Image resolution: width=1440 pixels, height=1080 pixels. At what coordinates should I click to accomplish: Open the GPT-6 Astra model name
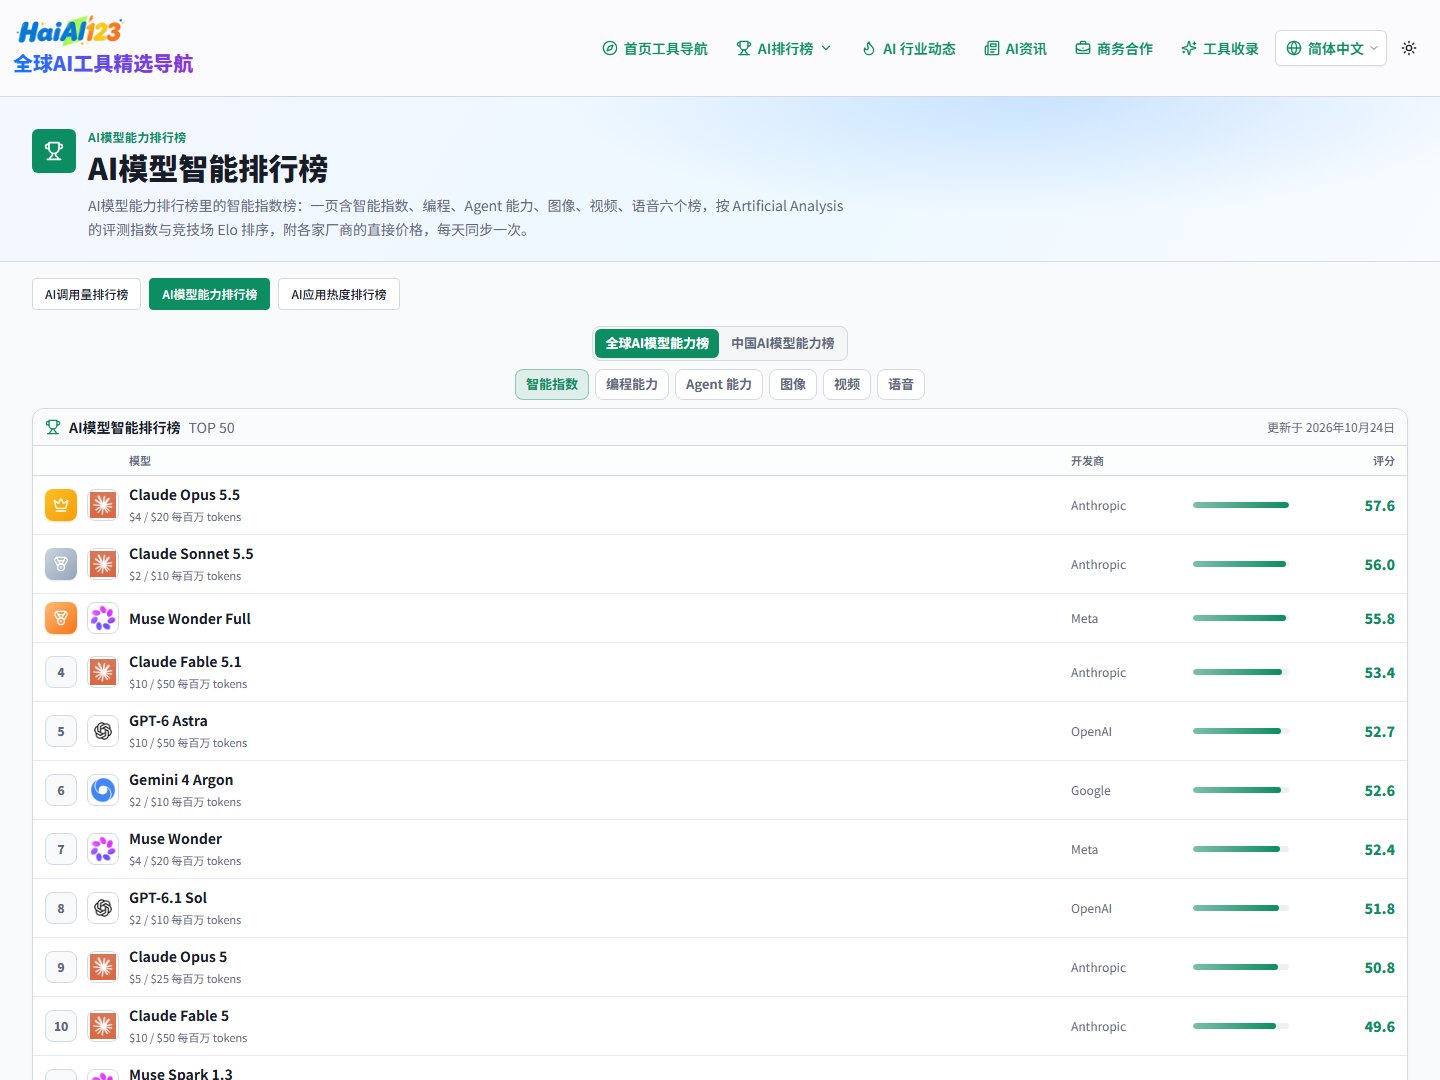coord(168,721)
